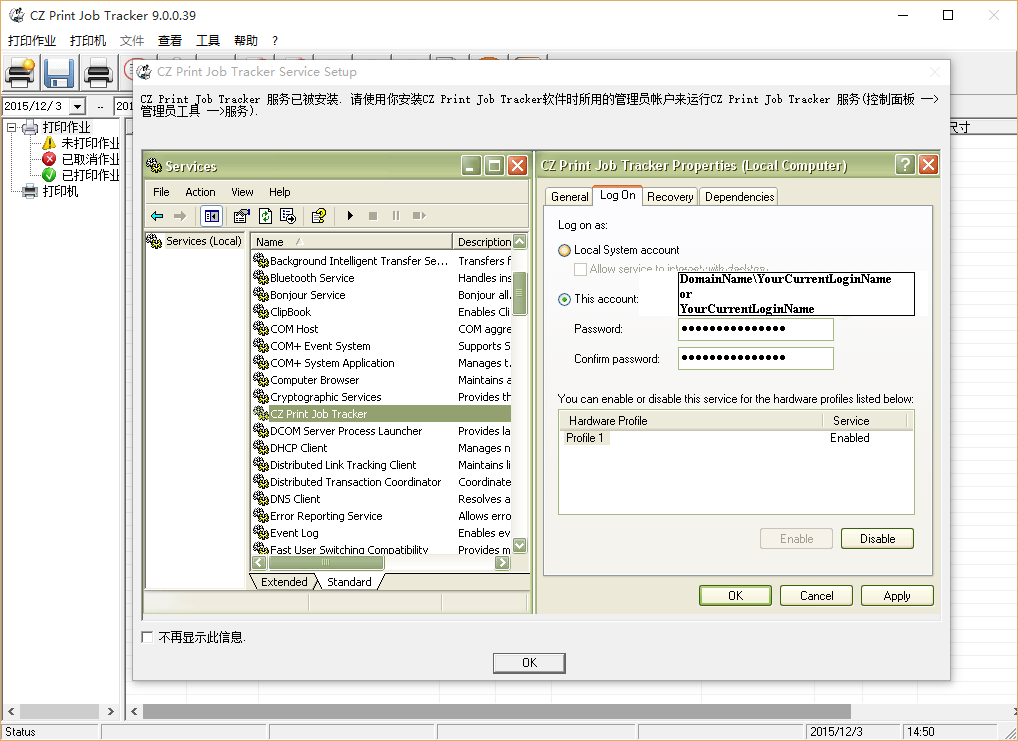
Task: Click the Apply button in Properties
Action: tap(897, 596)
